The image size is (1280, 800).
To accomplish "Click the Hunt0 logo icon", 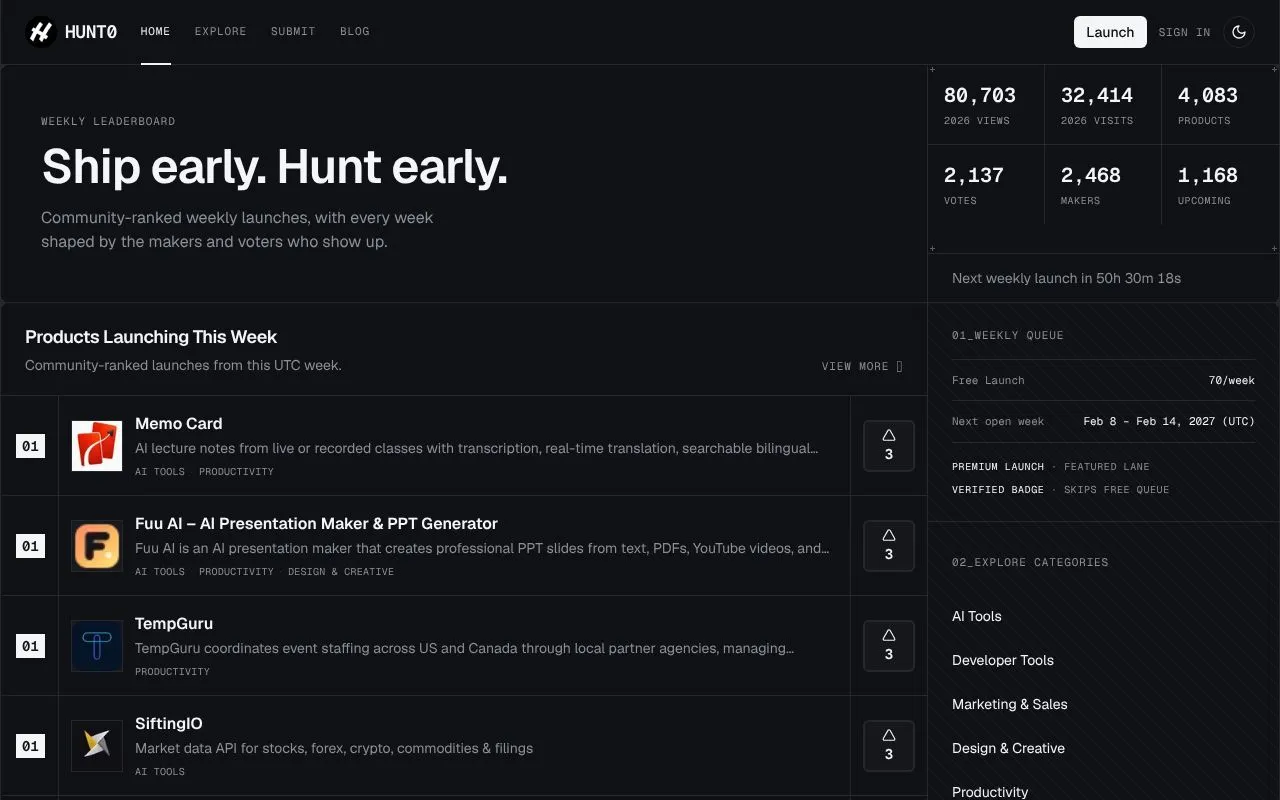I will (41, 32).
